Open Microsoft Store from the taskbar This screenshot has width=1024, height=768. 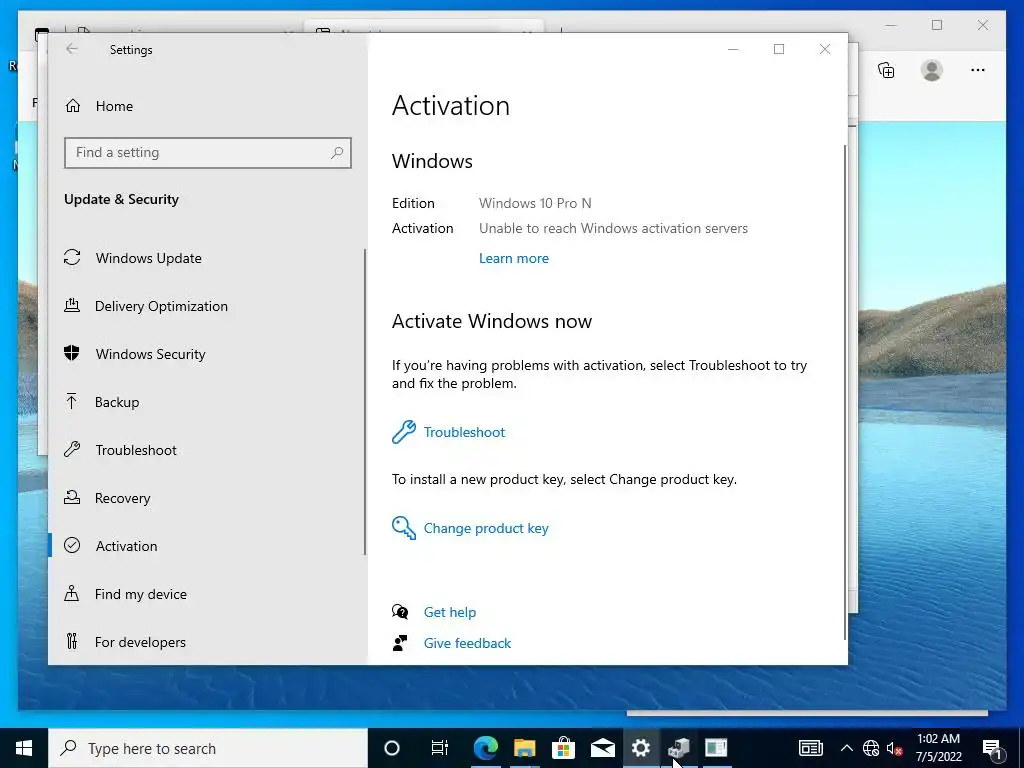563,748
